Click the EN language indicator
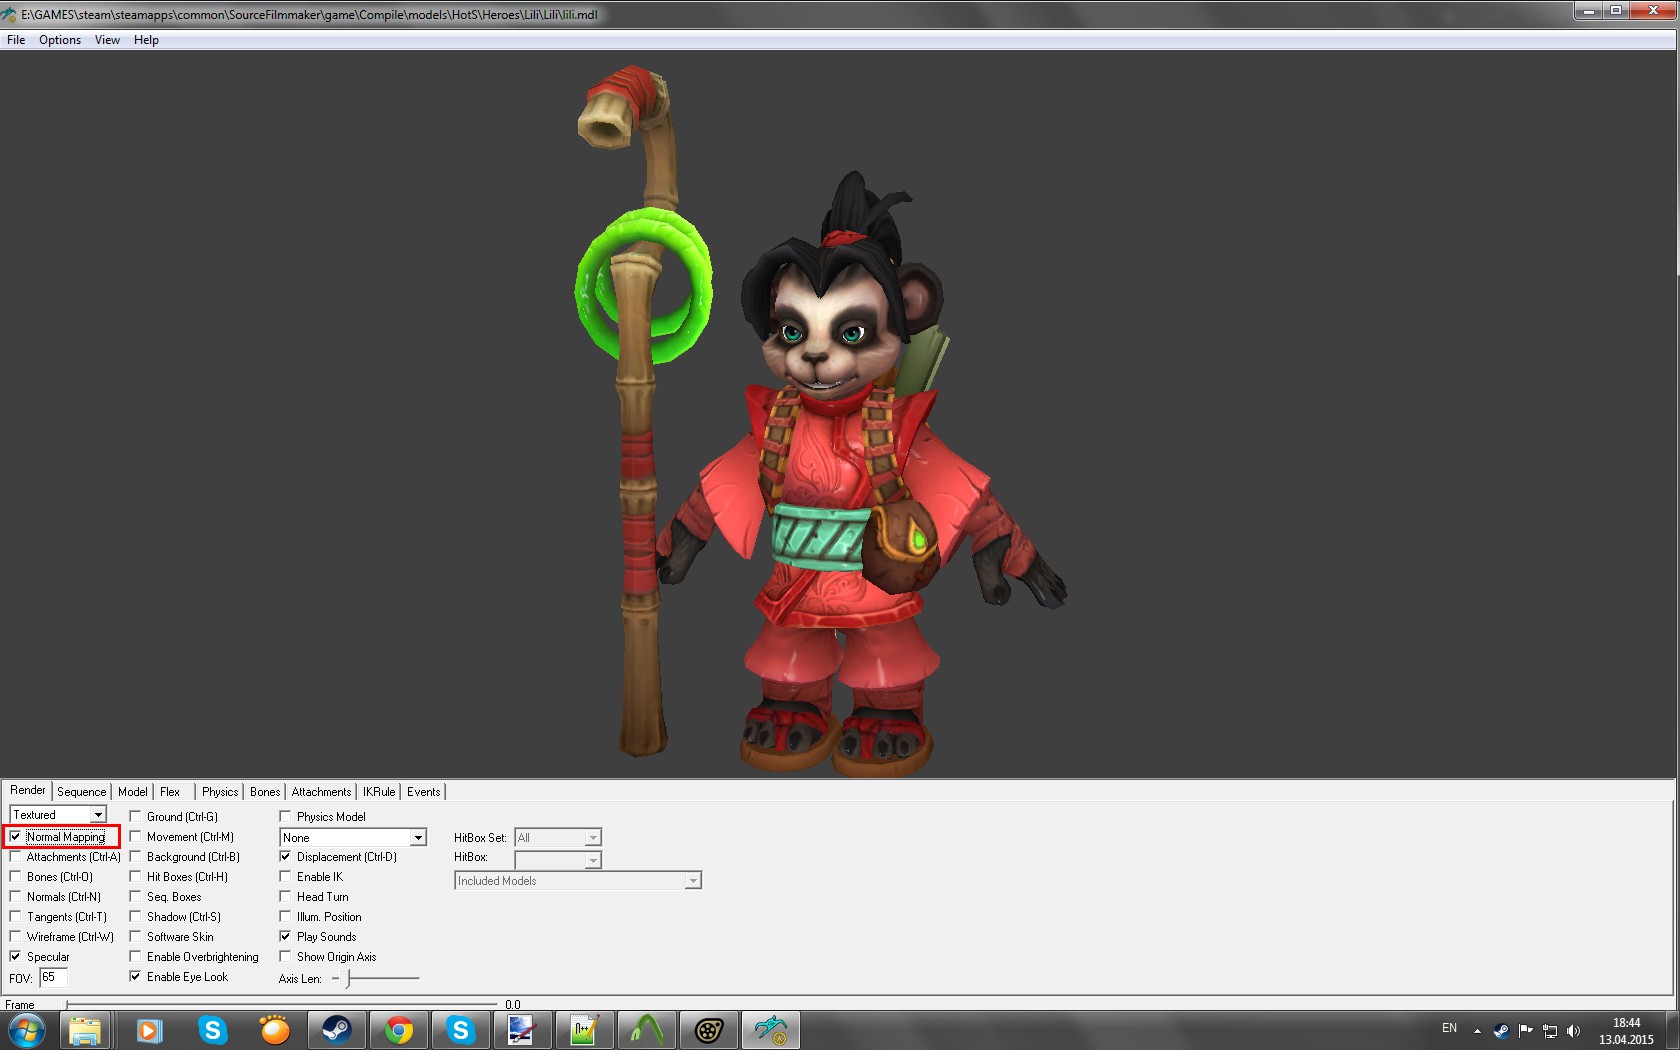 pos(1449,1029)
